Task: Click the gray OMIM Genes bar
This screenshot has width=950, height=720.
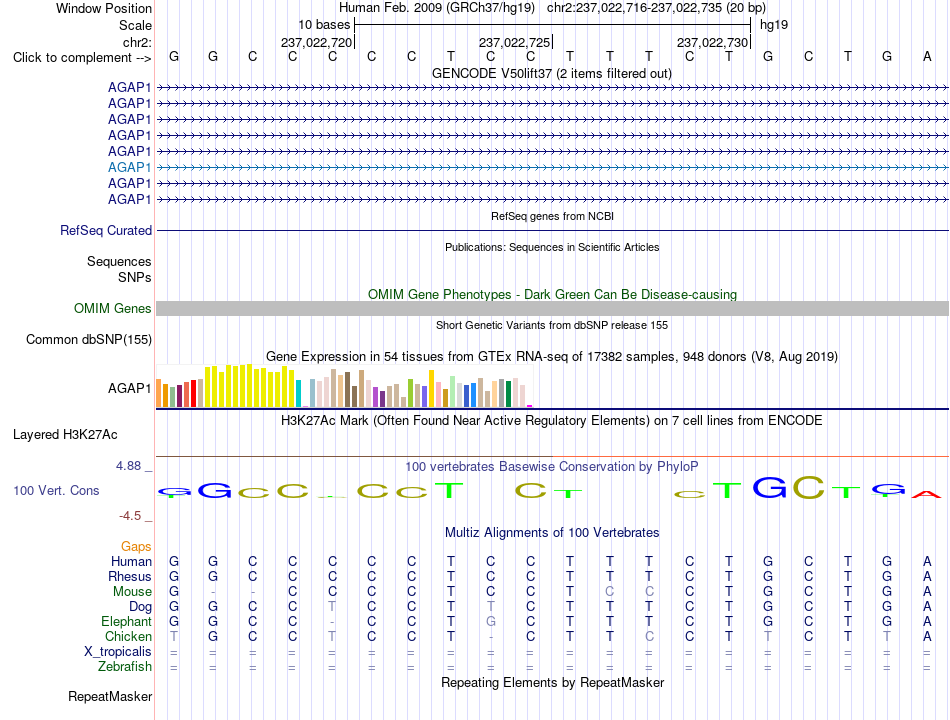Action: pos(552,308)
